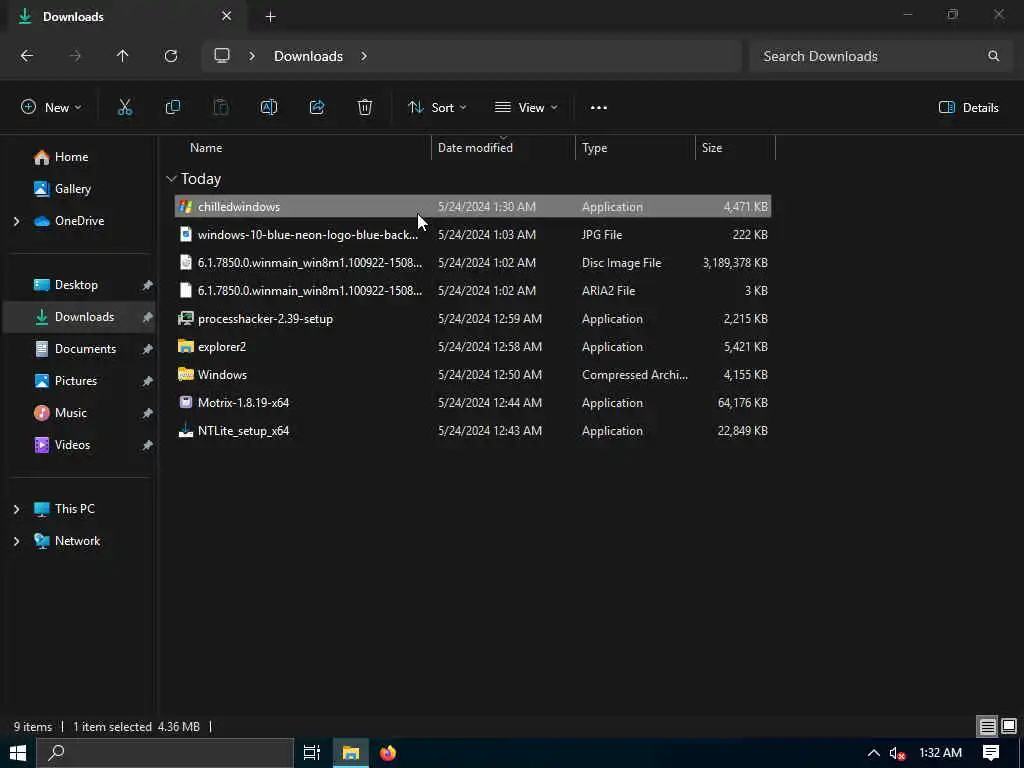This screenshot has height=768, width=1024.
Task: Select the chilledwindows file
Action: [473, 206]
